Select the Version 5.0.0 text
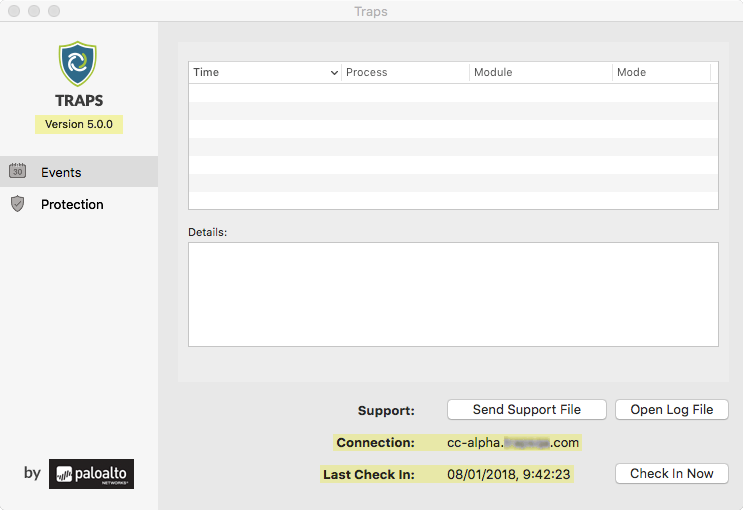 pos(79,124)
